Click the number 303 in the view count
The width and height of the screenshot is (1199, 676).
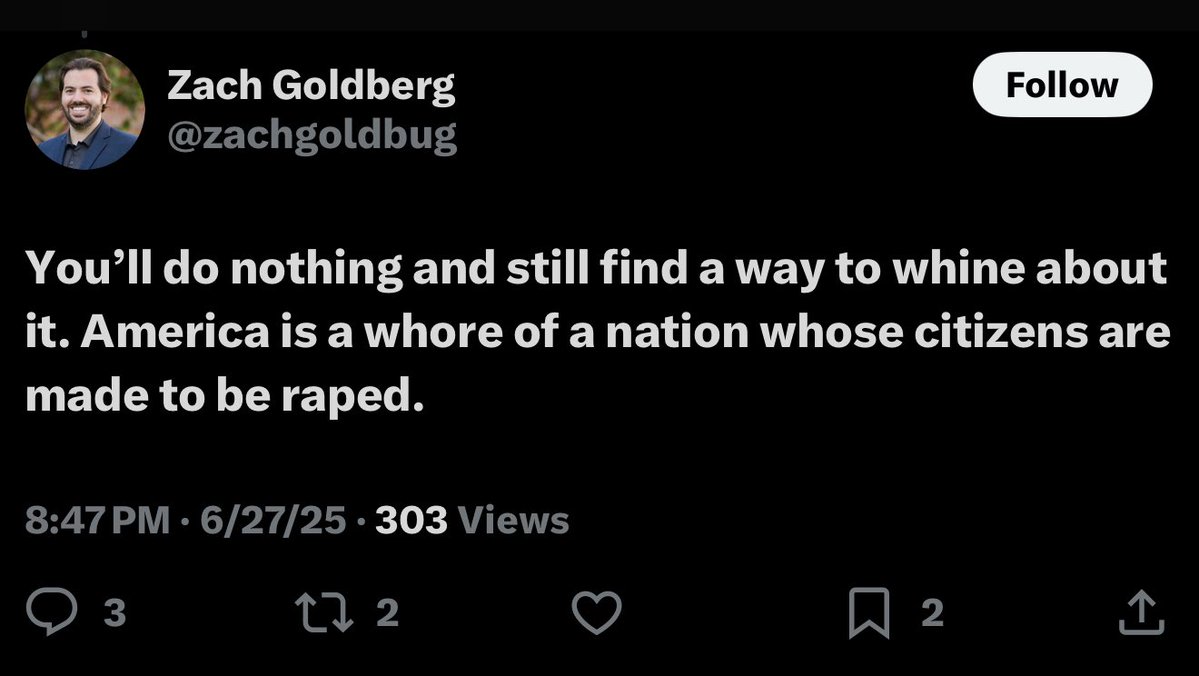click(411, 520)
